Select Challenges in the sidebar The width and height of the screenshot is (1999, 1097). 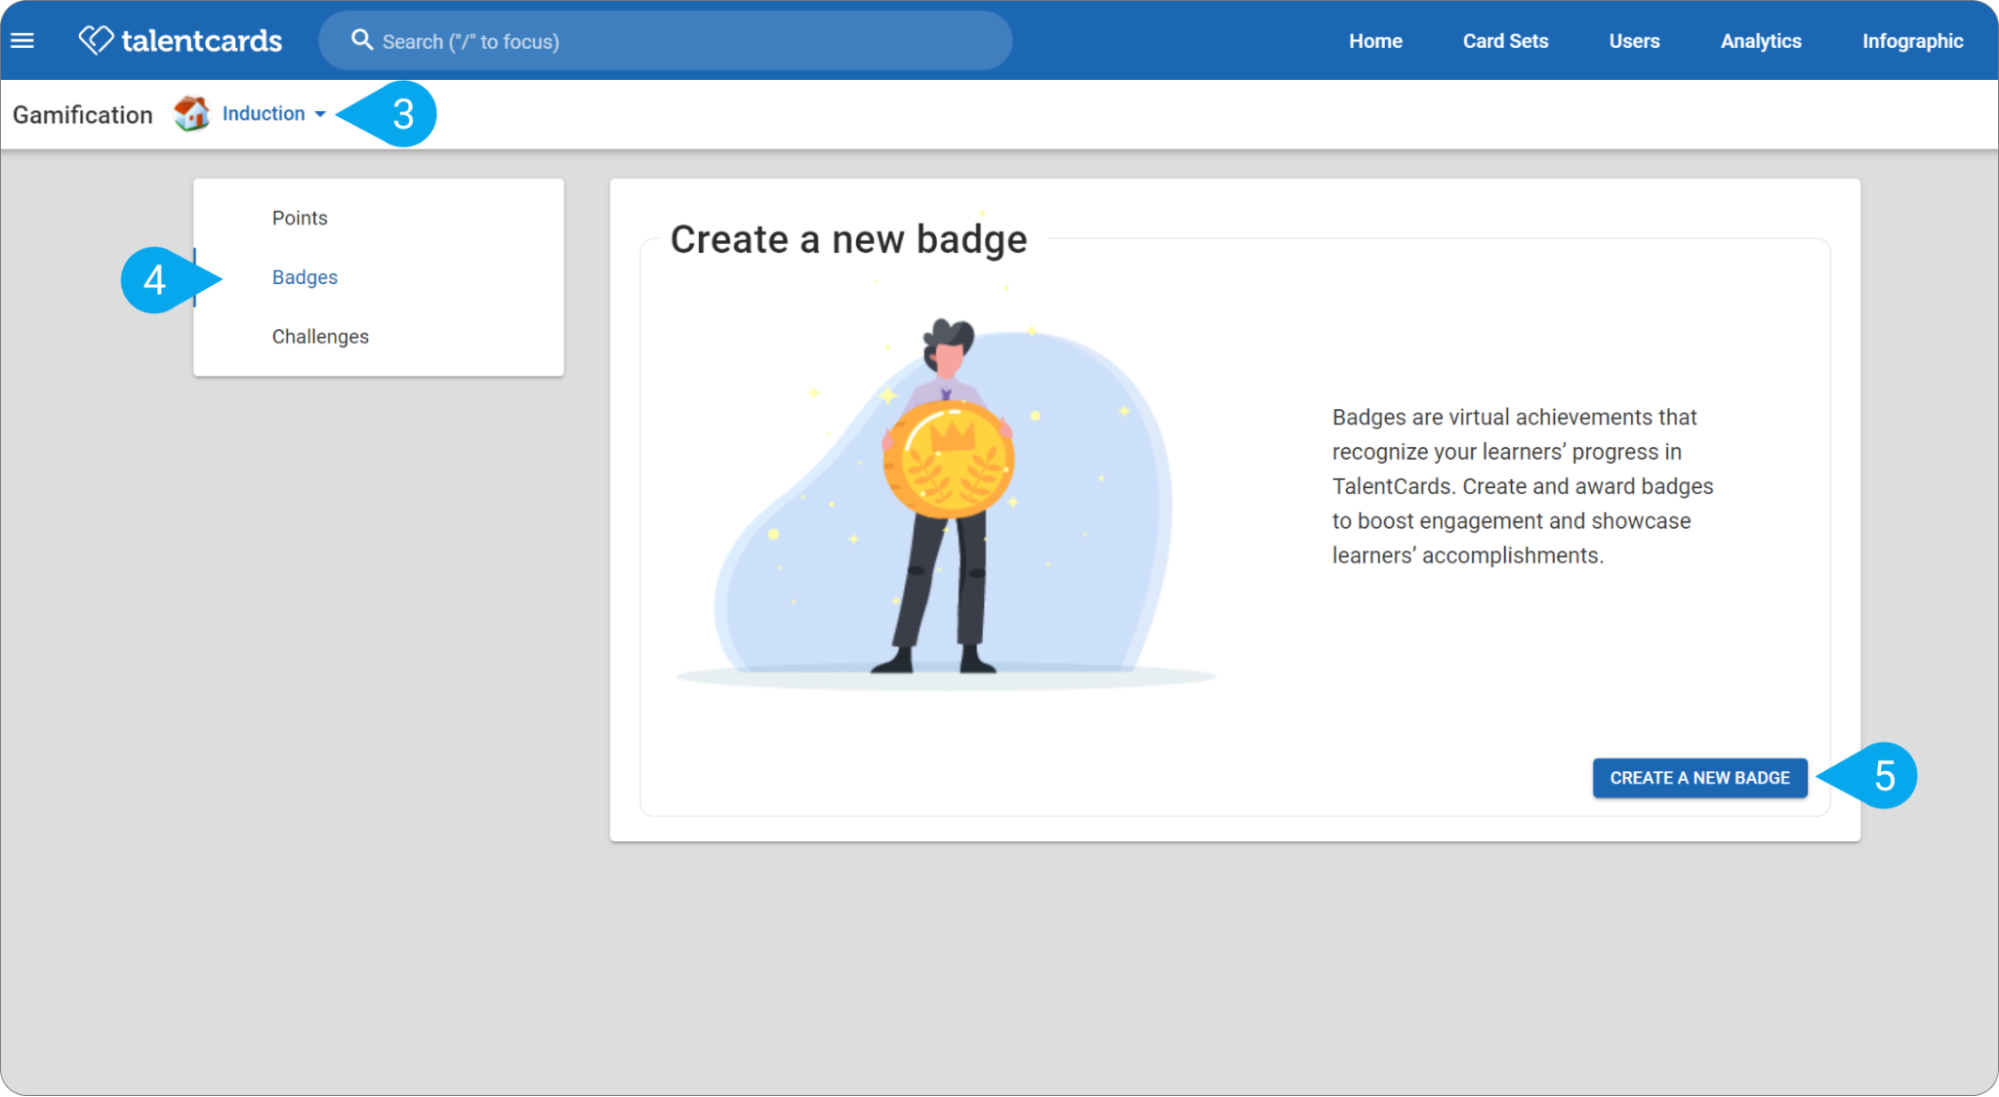tap(320, 337)
